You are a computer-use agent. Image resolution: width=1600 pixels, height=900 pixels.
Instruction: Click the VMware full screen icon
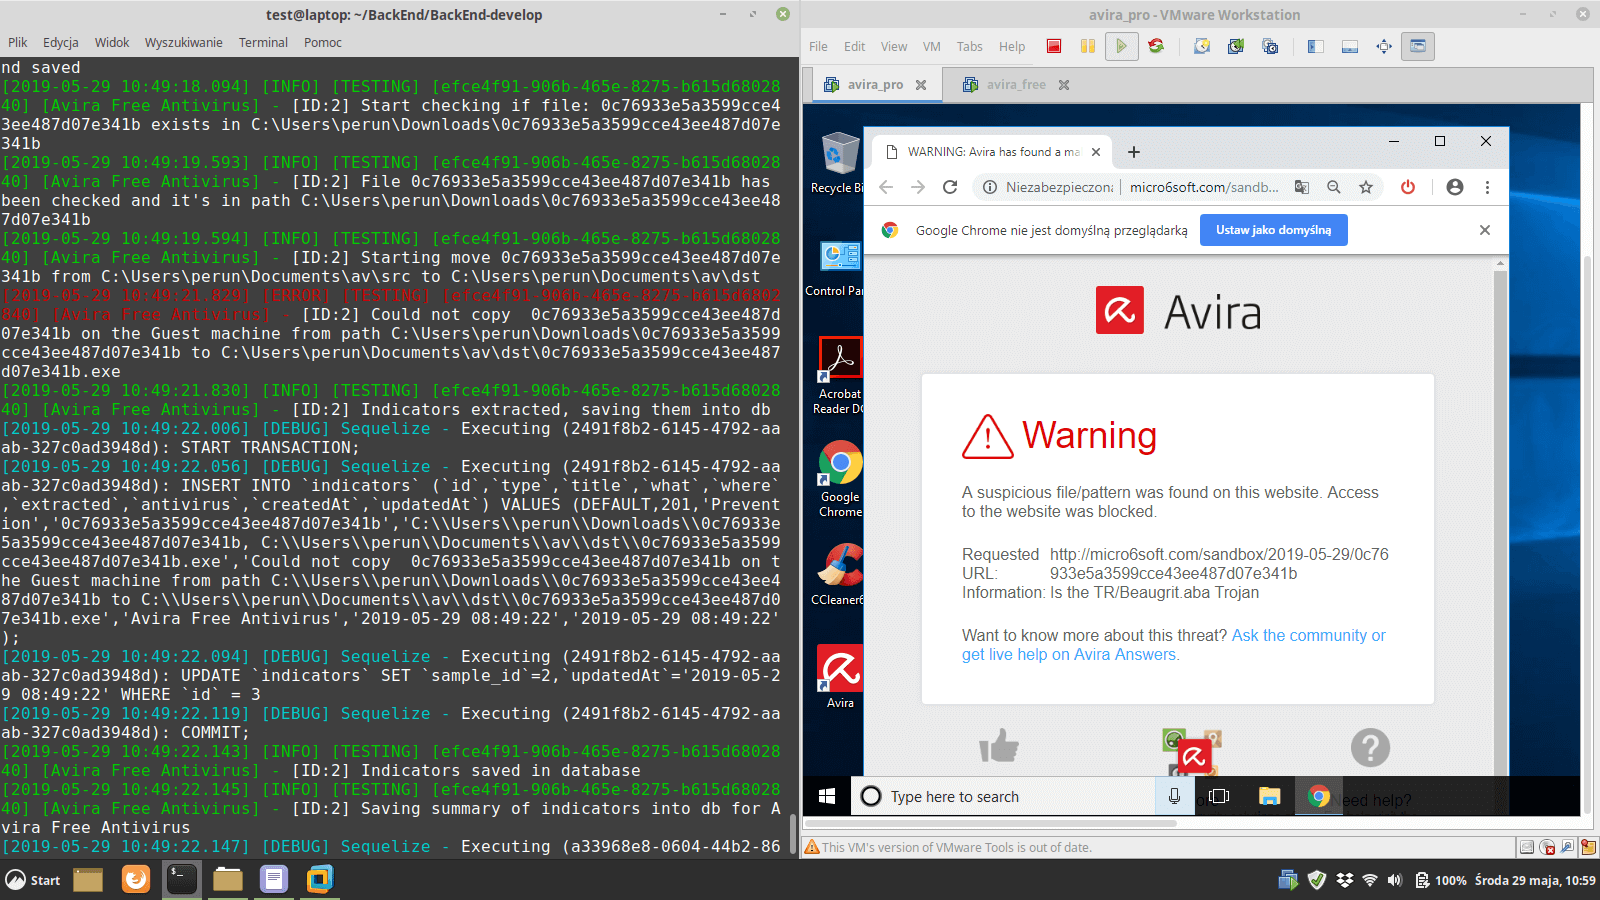tap(1384, 46)
